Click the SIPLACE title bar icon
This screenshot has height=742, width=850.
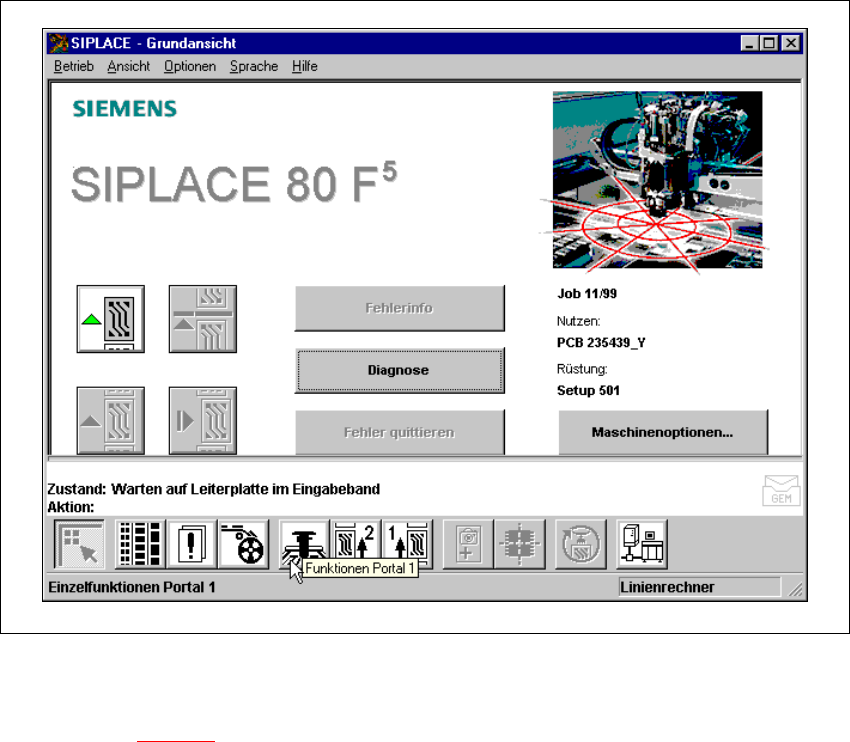click(x=58, y=43)
